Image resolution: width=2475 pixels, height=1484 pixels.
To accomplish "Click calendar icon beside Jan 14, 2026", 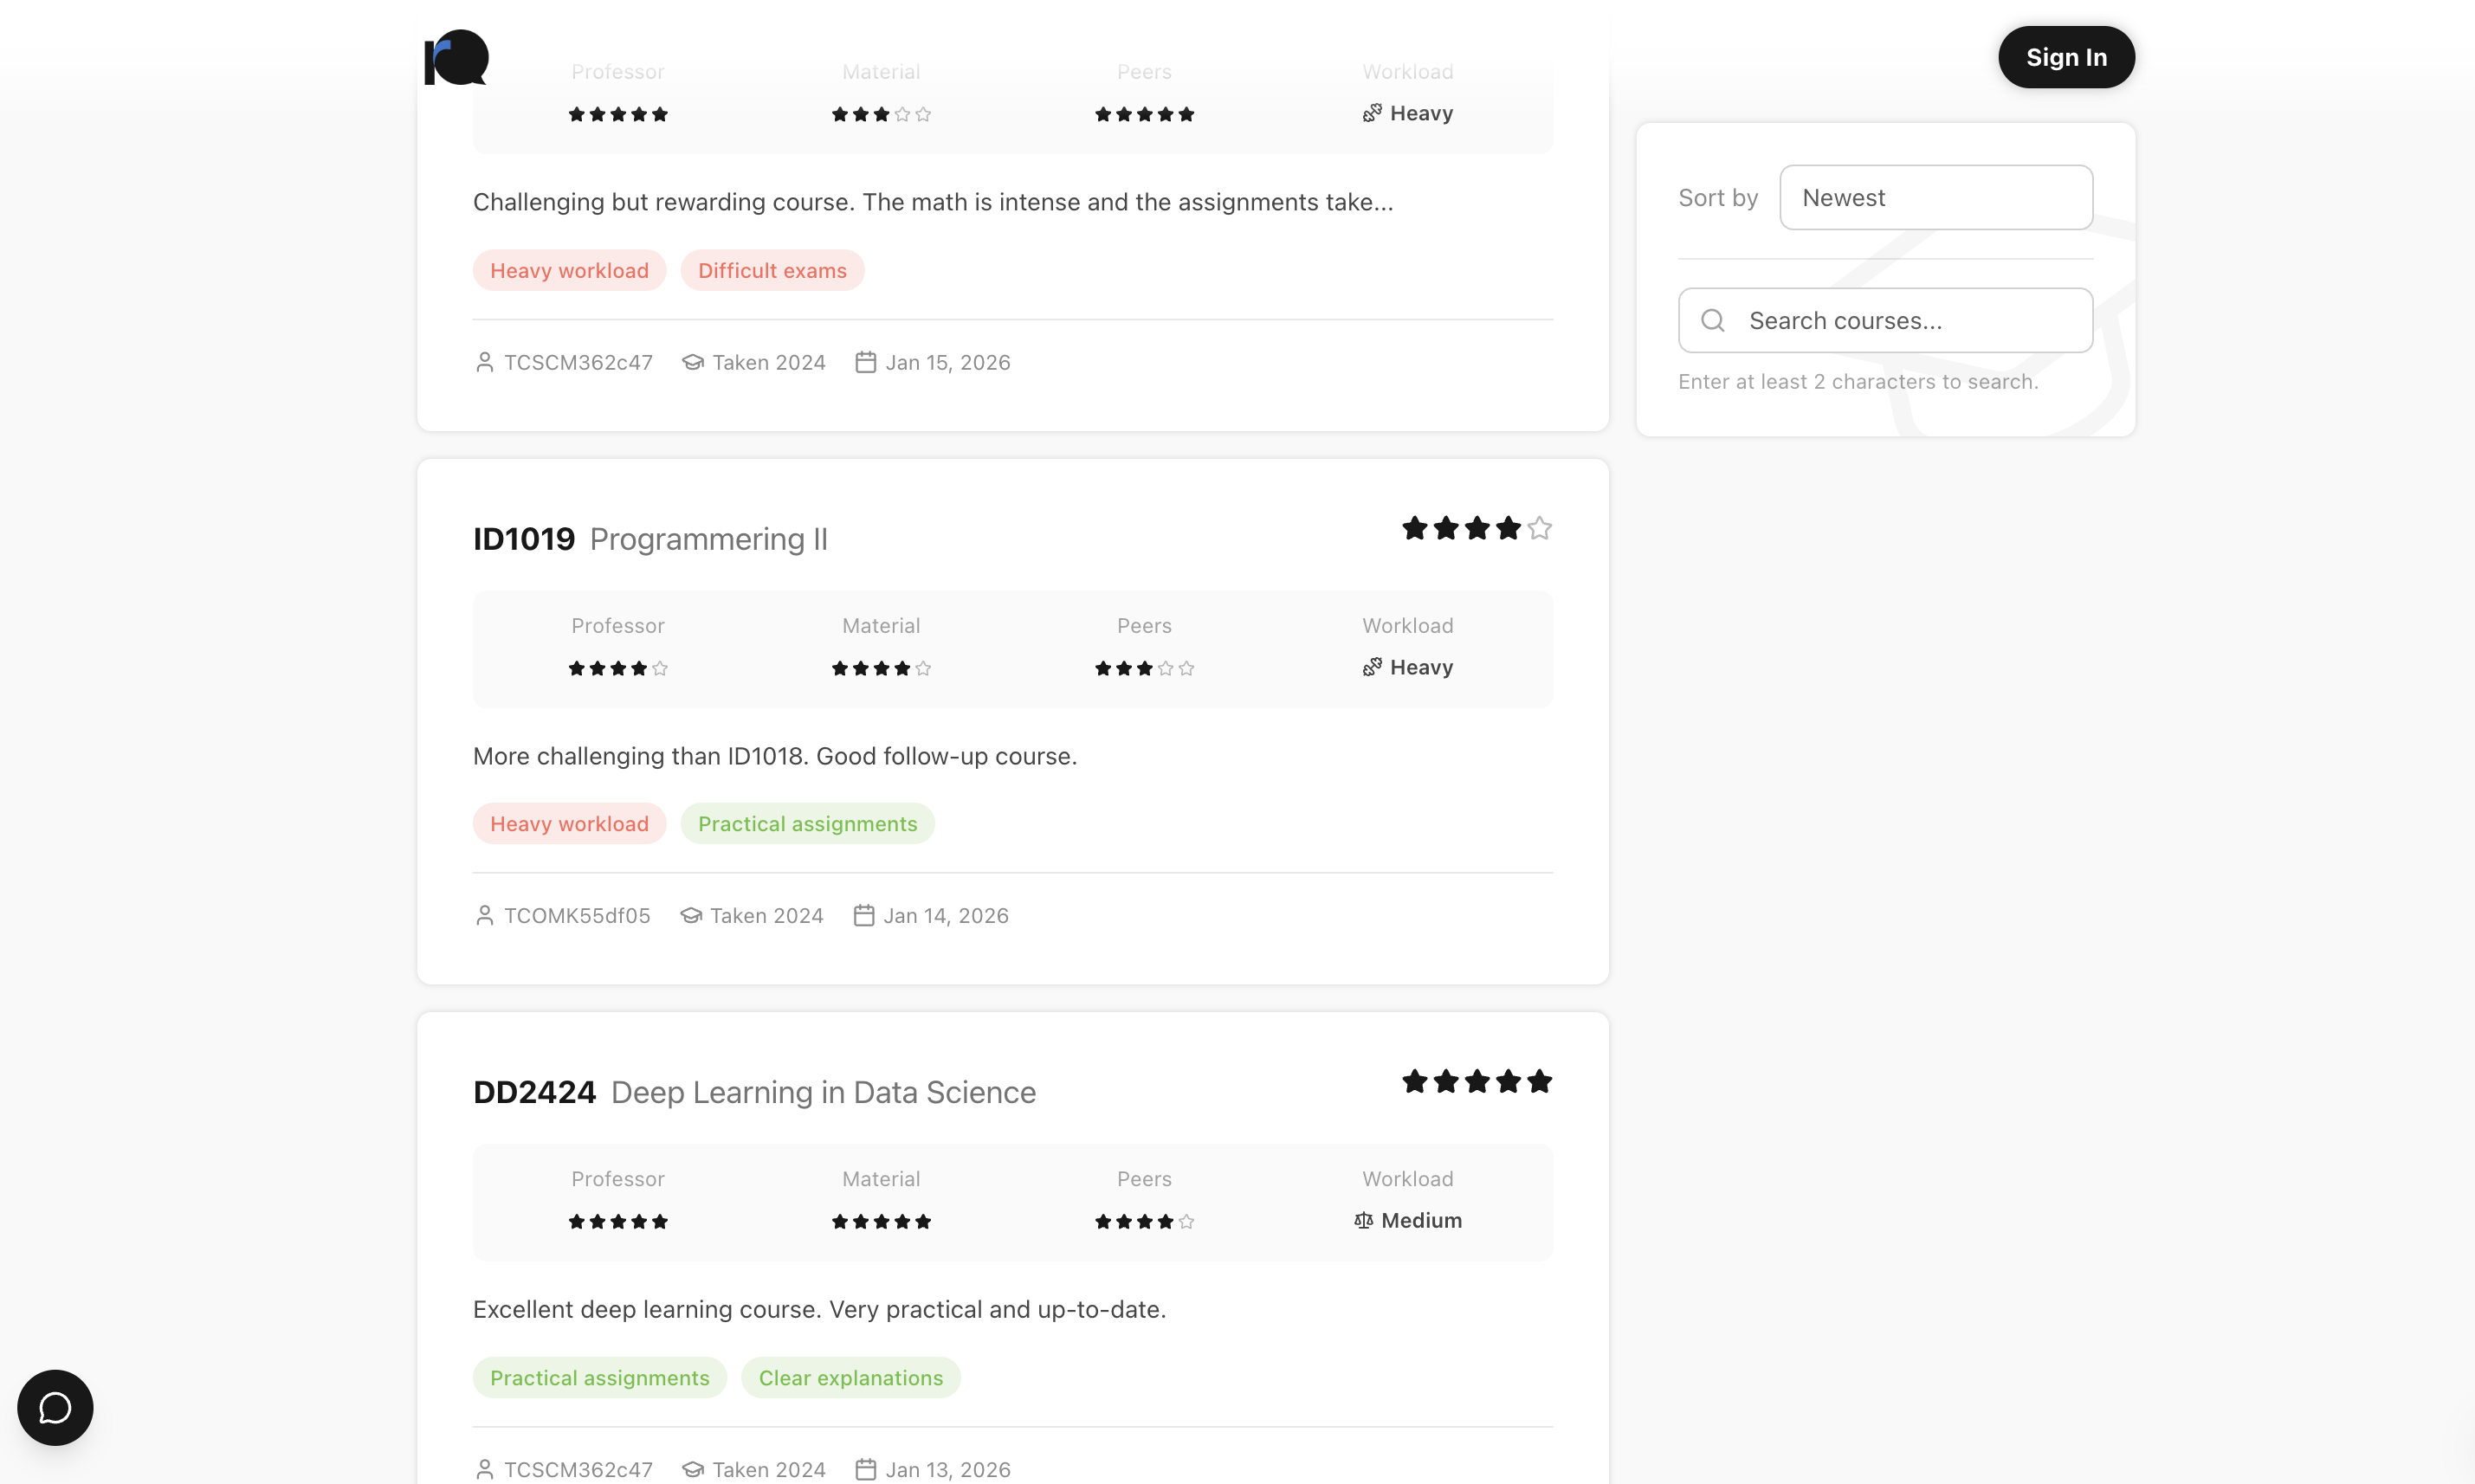I will [x=864, y=915].
